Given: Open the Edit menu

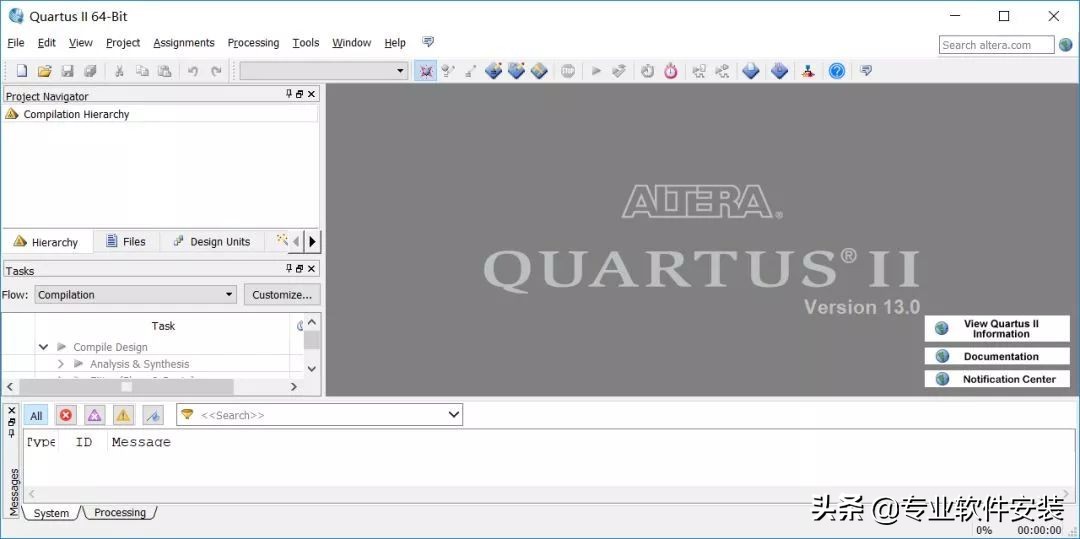Looking at the screenshot, I should (x=47, y=43).
